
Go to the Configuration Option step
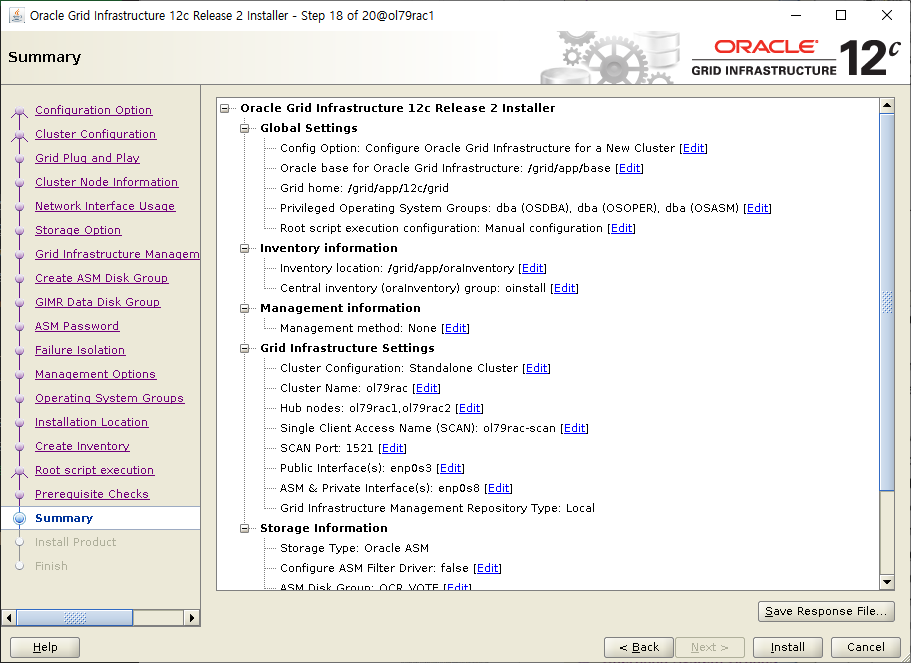94,110
